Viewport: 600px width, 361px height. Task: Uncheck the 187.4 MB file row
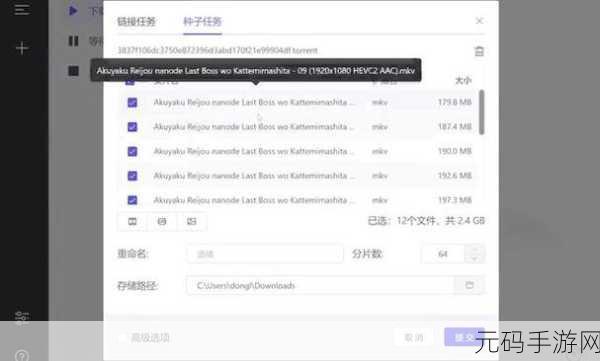click(132, 127)
